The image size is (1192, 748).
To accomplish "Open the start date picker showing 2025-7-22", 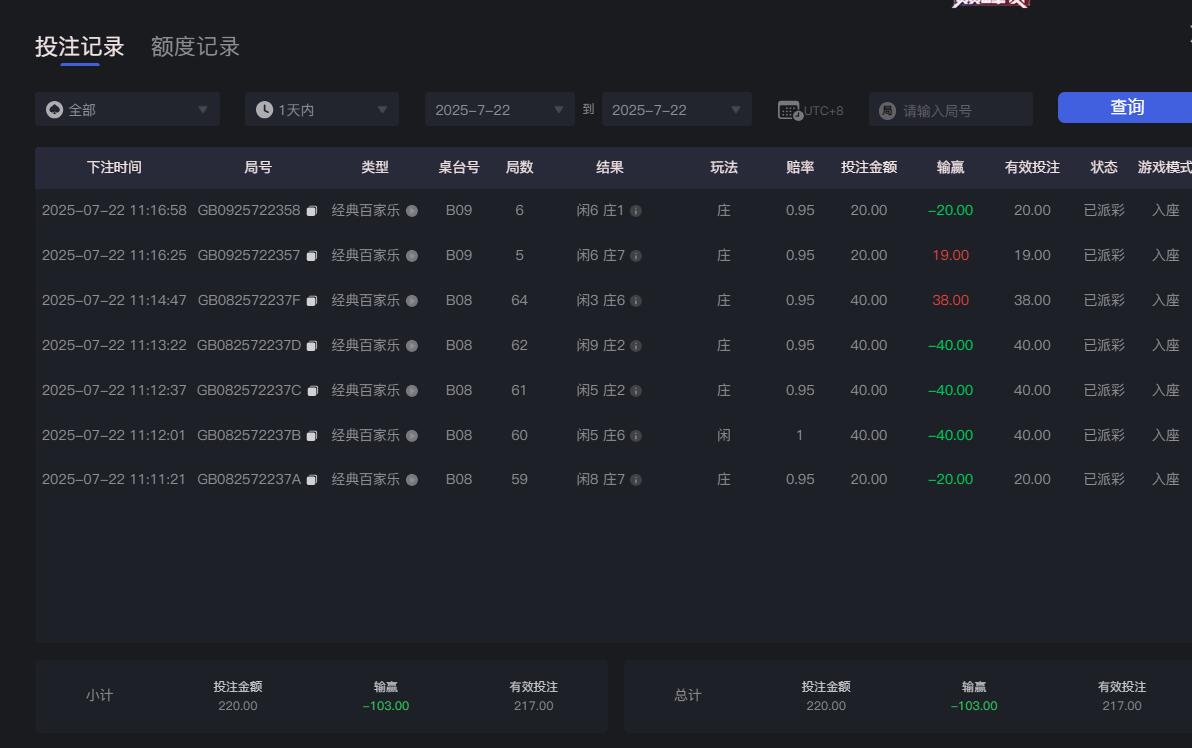I will pyautogui.click(x=499, y=109).
